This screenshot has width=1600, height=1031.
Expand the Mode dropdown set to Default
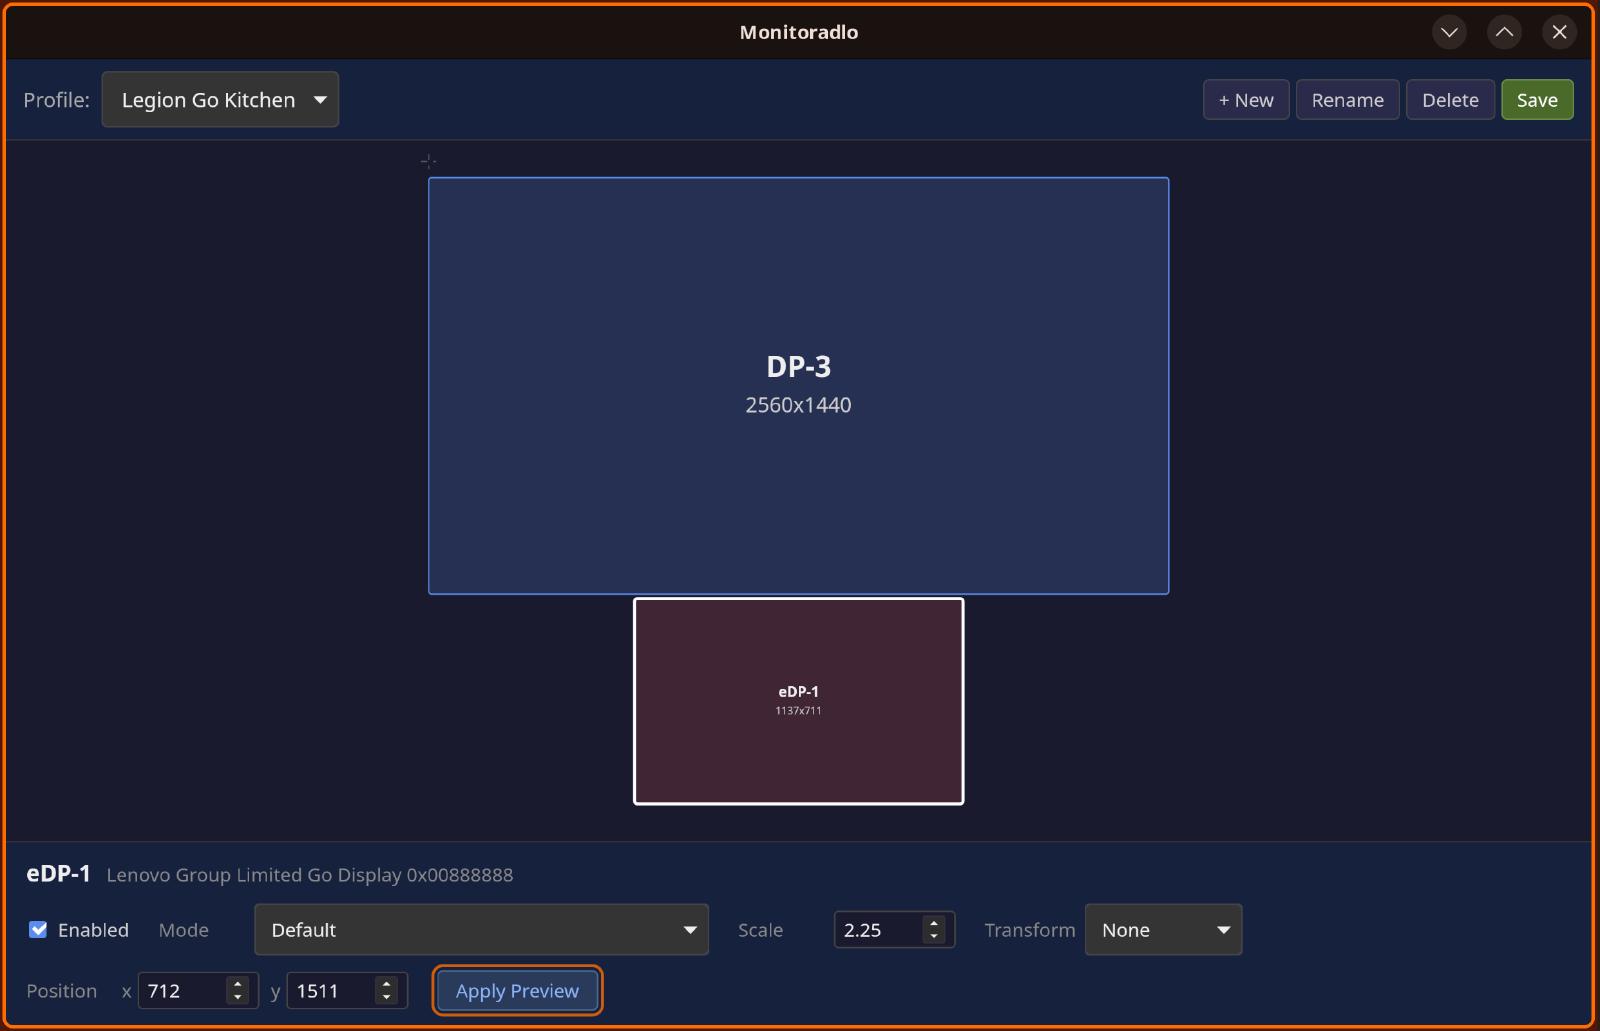pos(481,930)
